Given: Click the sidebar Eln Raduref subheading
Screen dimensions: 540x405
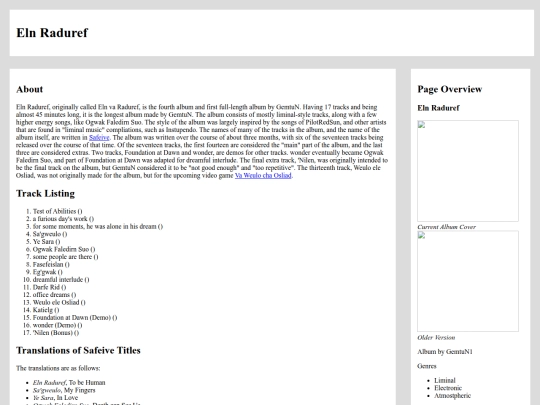Looking at the screenshot, I should coord(438,108).
